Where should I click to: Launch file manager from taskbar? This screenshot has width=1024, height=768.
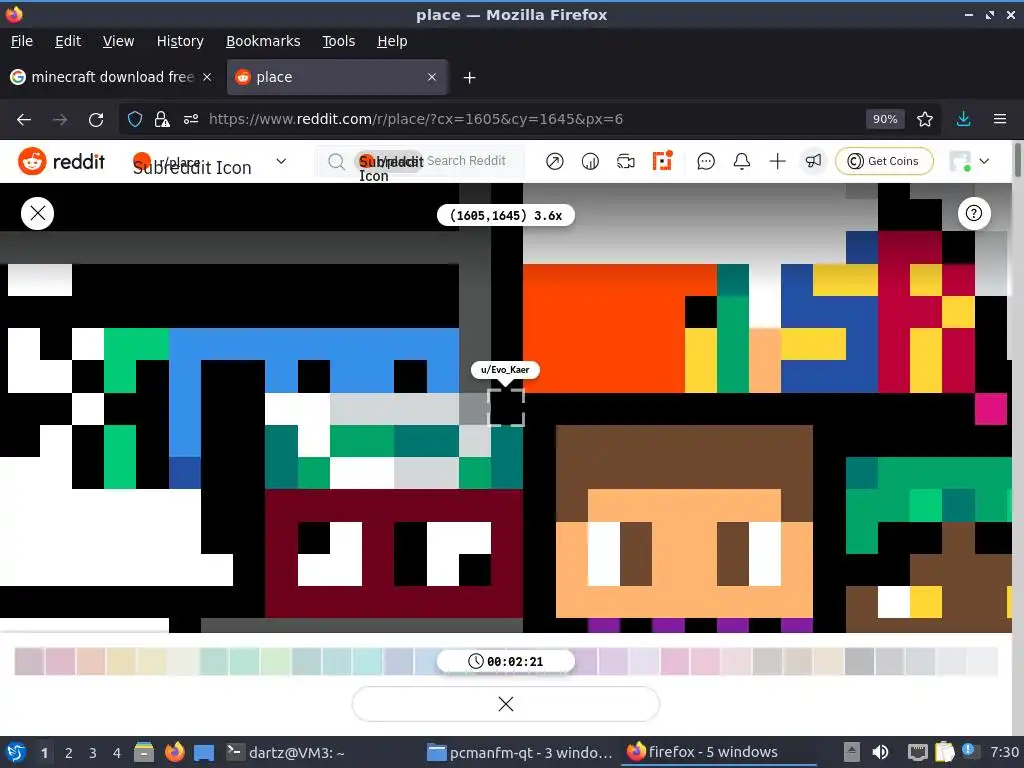coord(144,752)
